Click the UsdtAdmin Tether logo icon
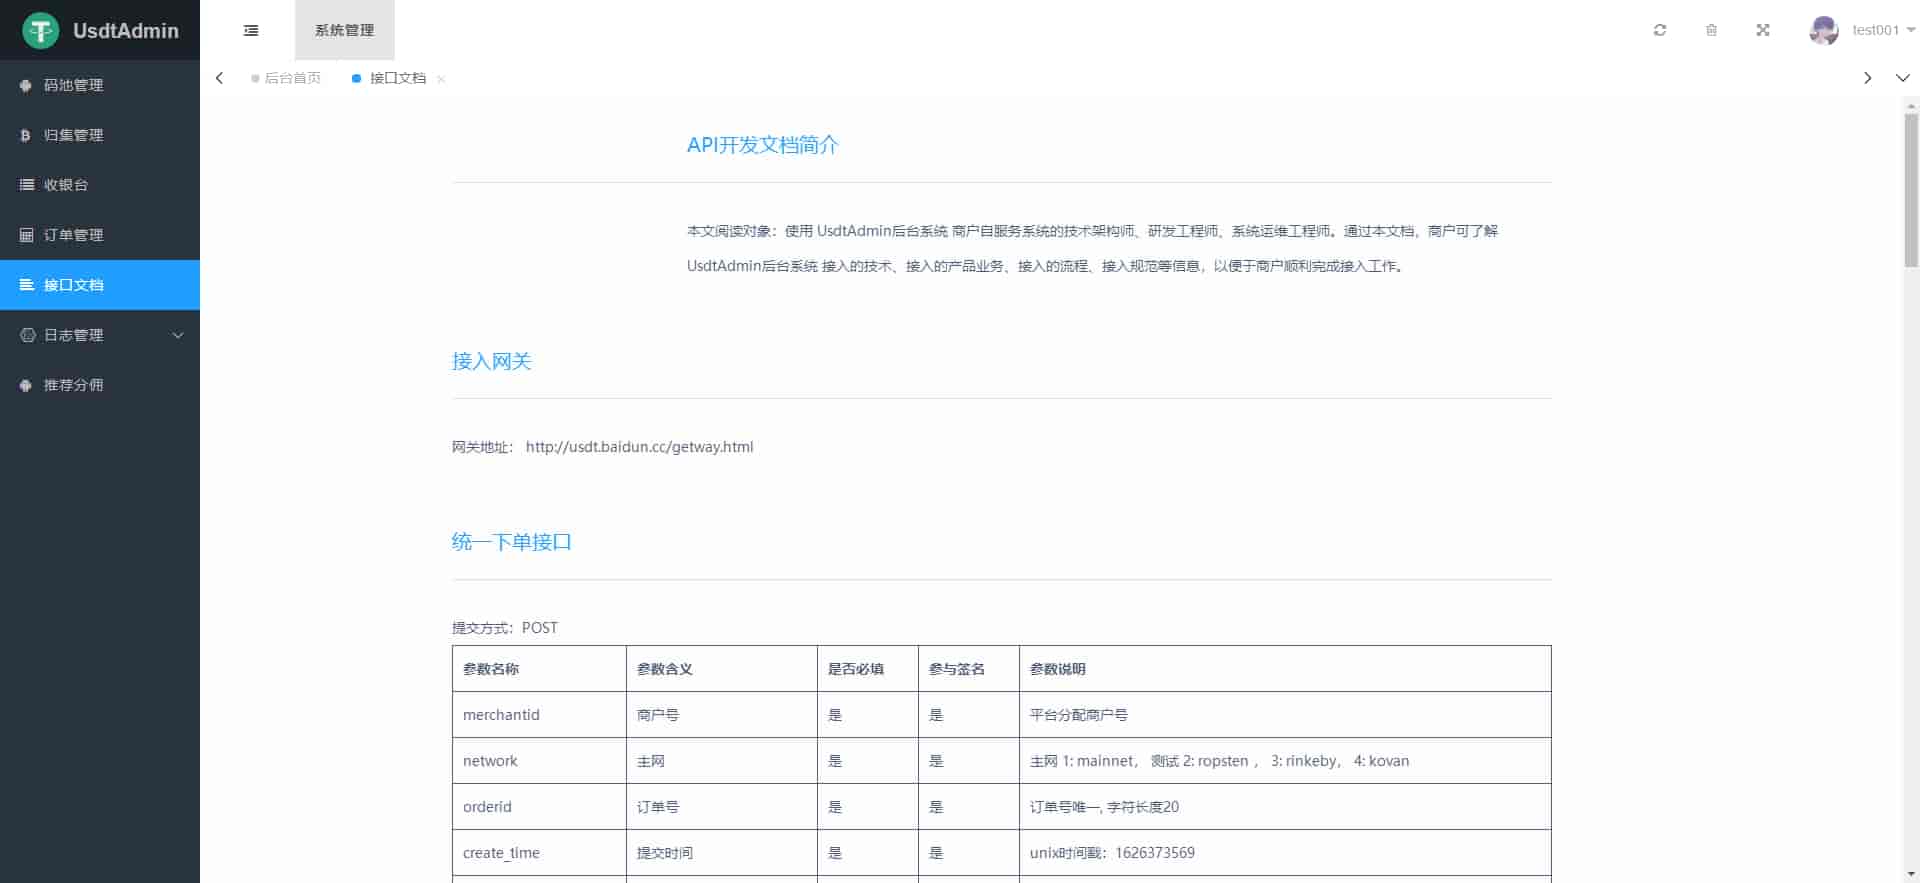 [x=41, y=31]
